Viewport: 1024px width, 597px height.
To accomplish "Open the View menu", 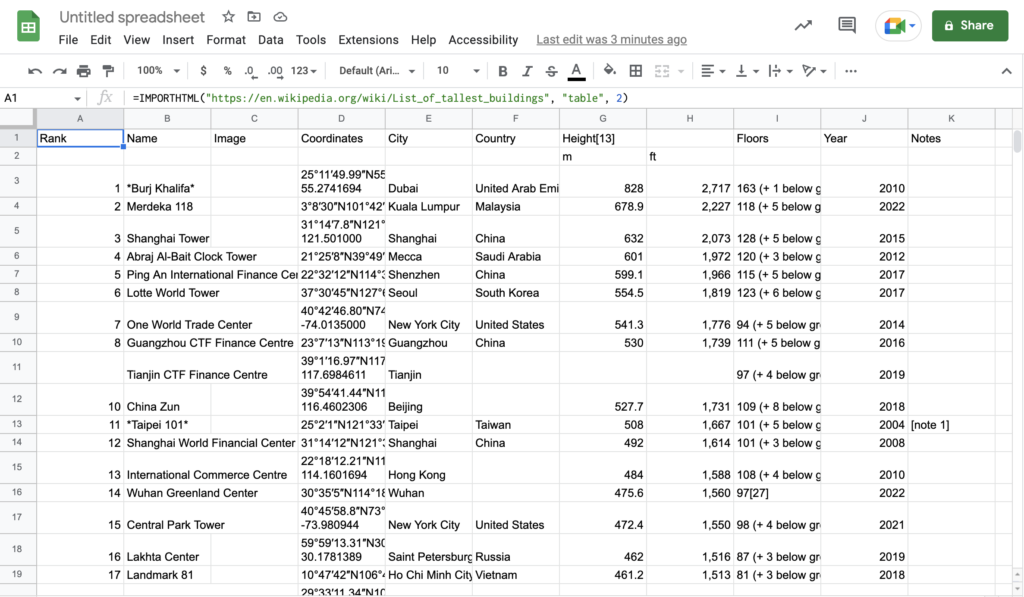I will point(136,40).
